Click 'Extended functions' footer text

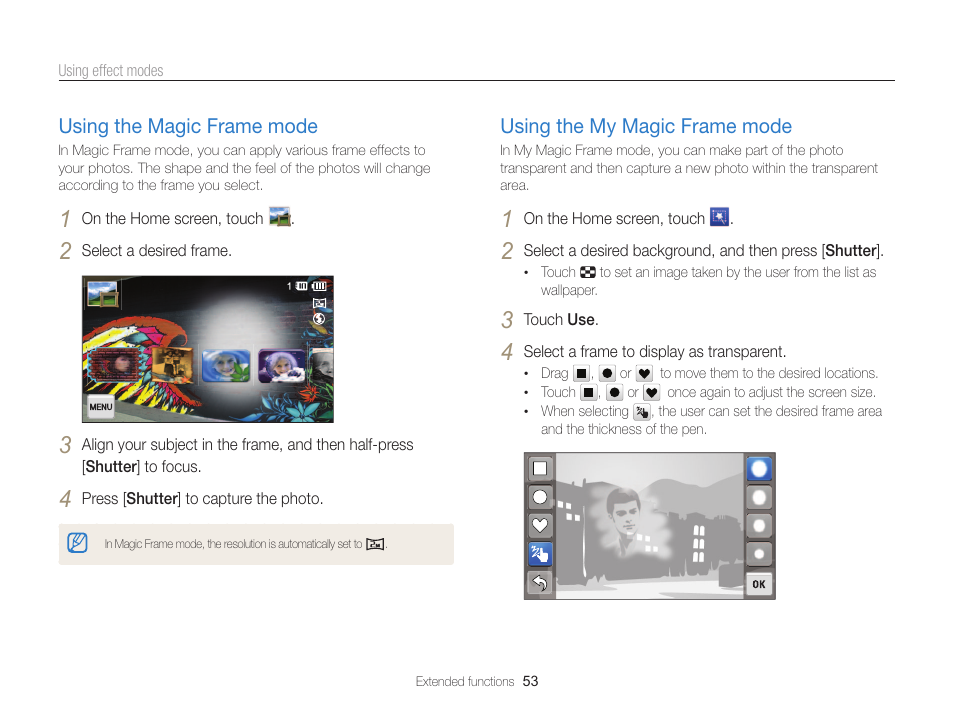pos(465,682)
